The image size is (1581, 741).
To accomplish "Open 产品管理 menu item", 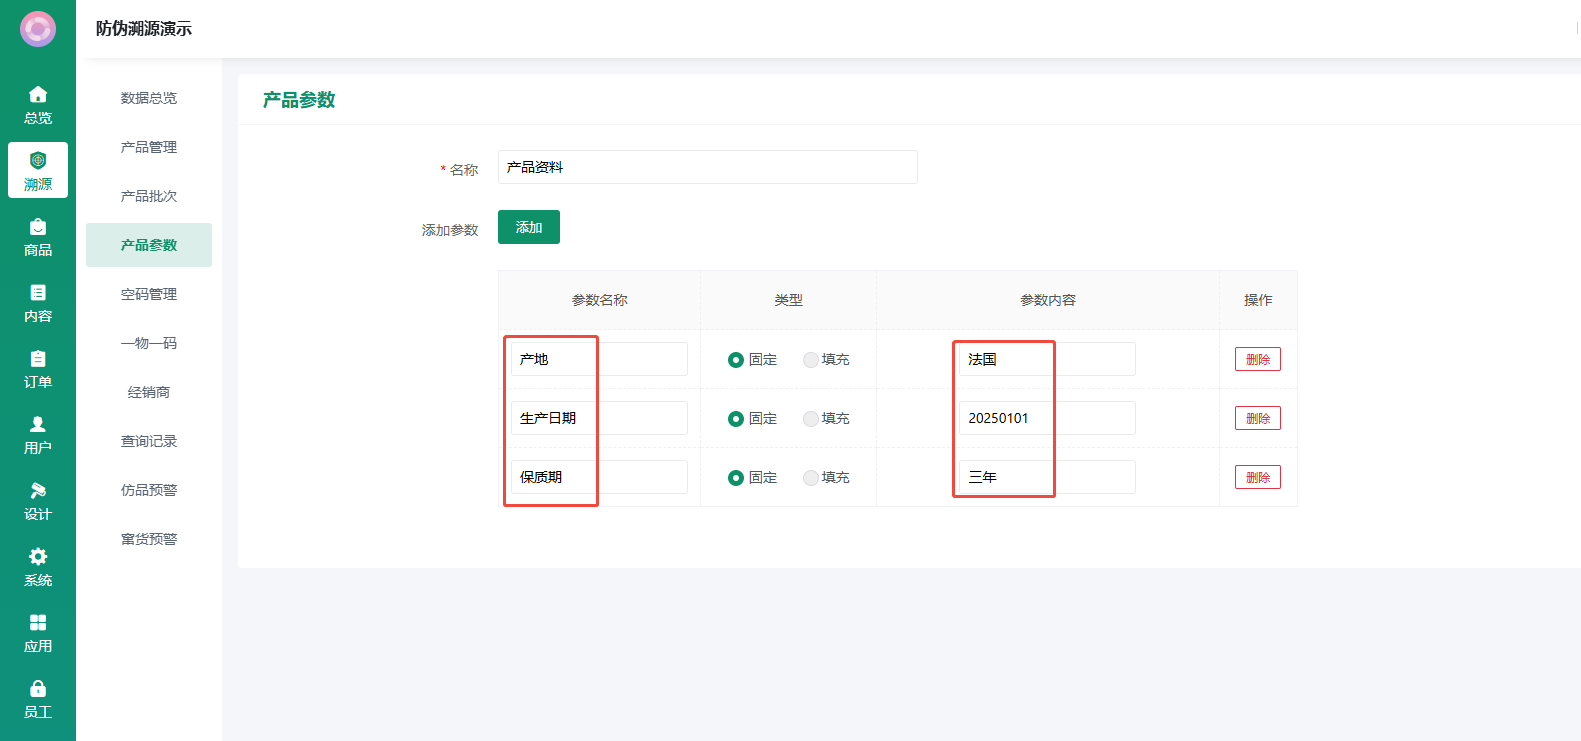I will (149, 147).
